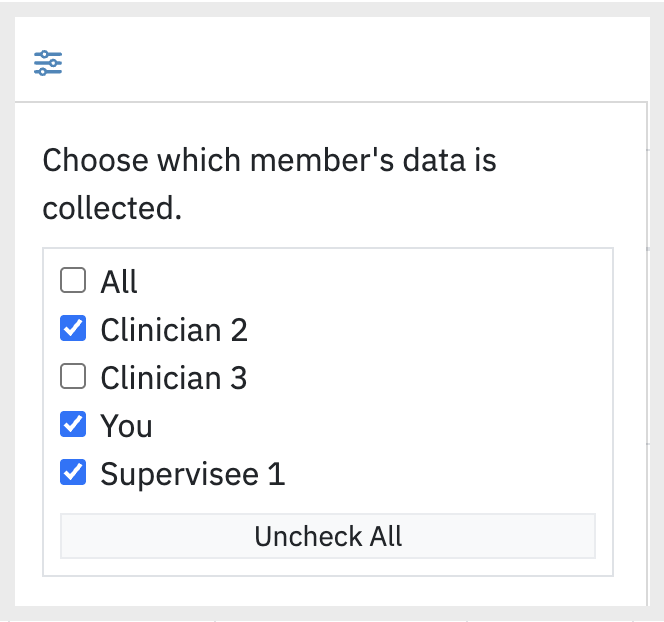This screenshot has width=664, height=622.
Task: Click the white checkmark next to Supervisee 1
Action: click(x=73, y=472)
